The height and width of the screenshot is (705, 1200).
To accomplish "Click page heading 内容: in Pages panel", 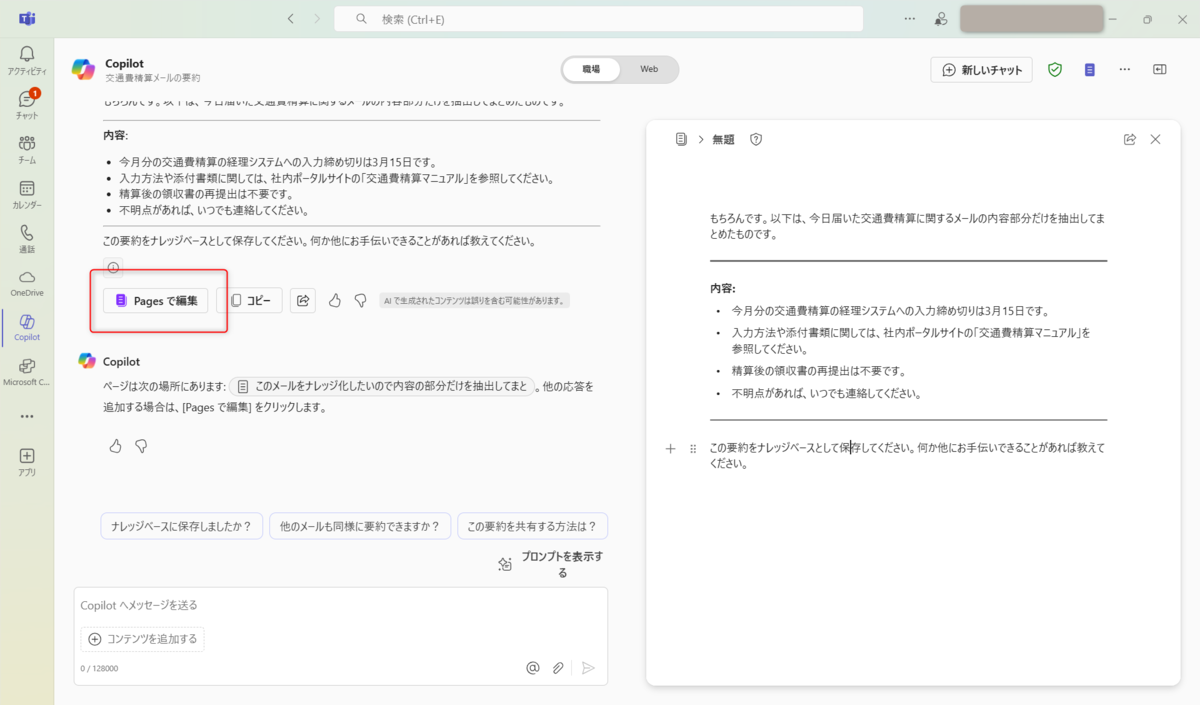I will click(x=722, y=288).
